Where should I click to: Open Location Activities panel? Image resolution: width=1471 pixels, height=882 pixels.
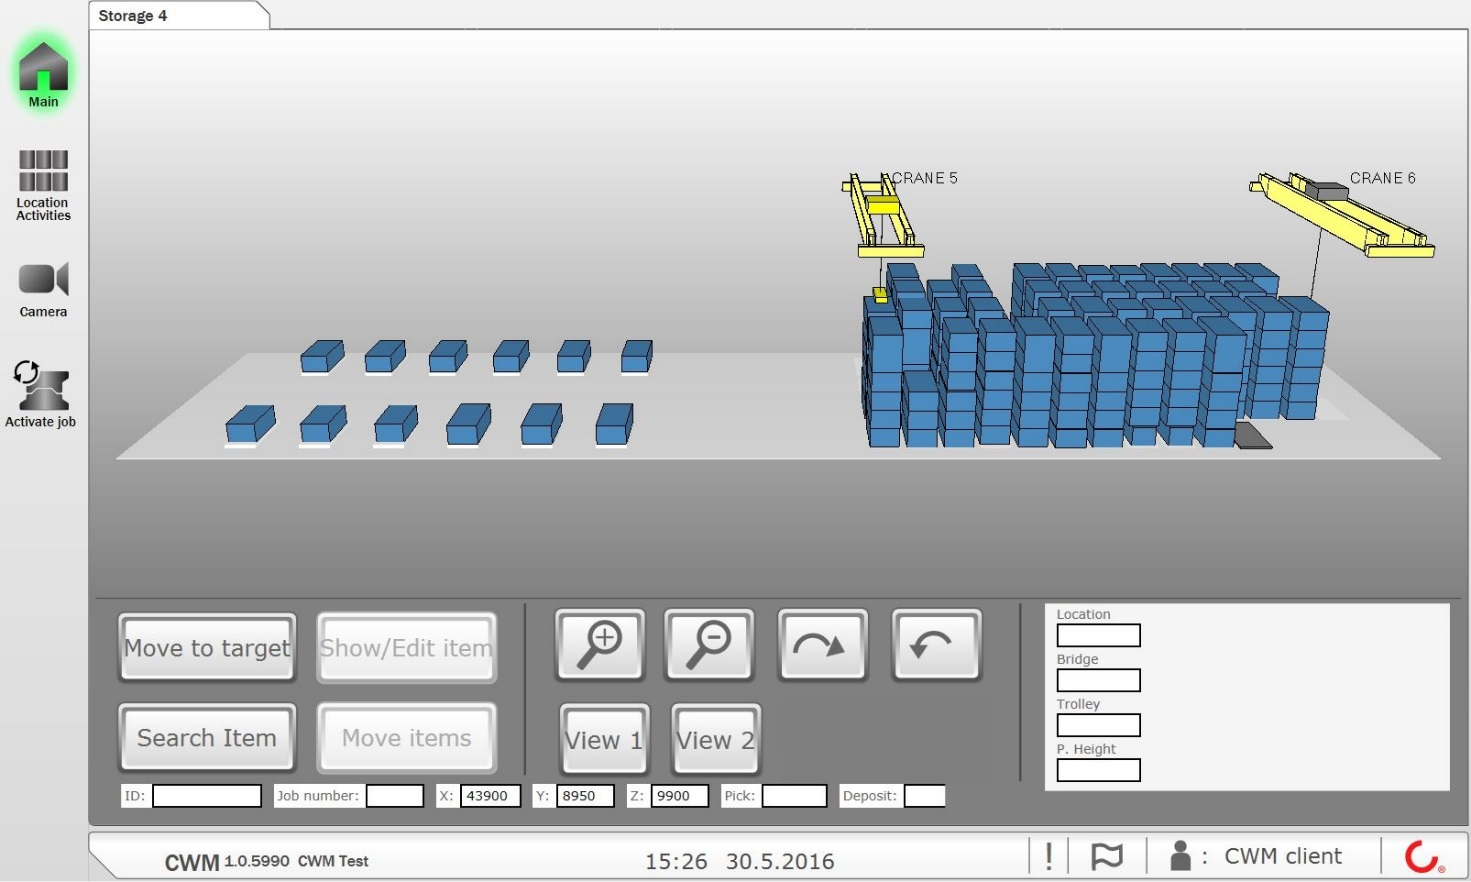click(x=43, y=184)
